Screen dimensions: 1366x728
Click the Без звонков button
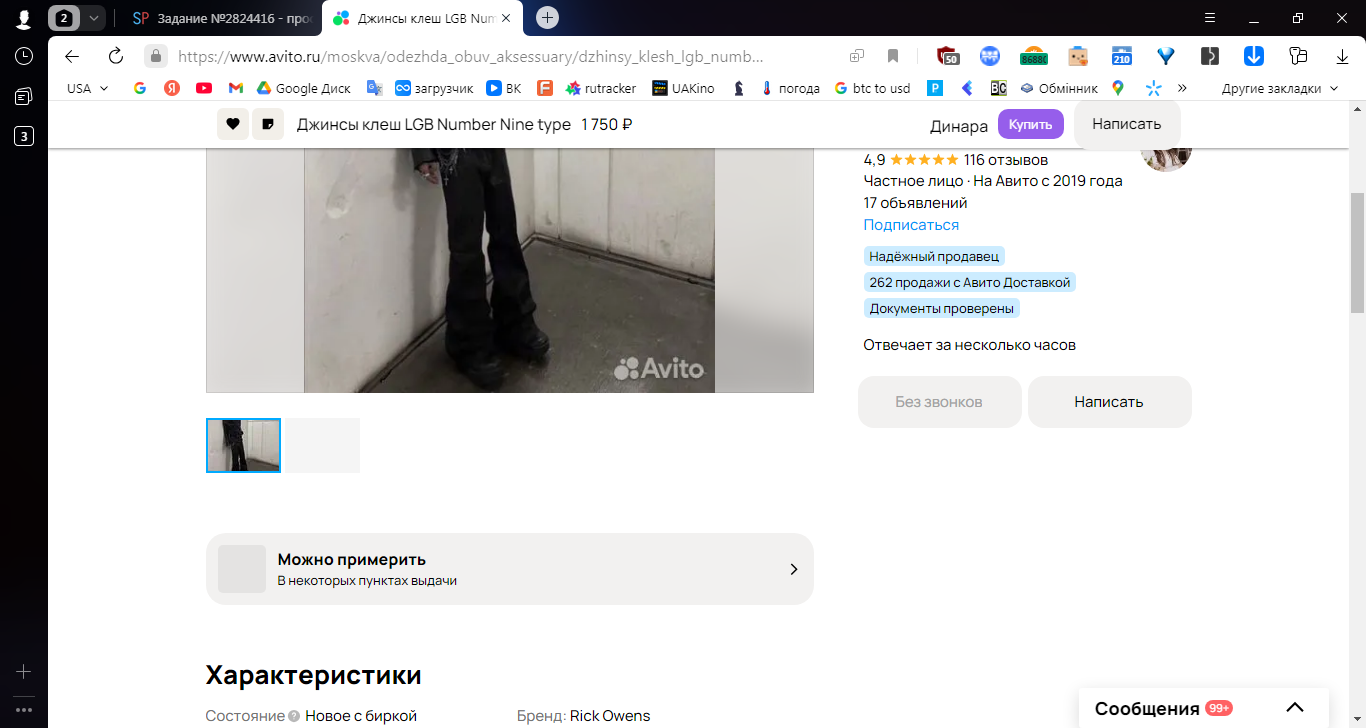click(x=939, y=402)
